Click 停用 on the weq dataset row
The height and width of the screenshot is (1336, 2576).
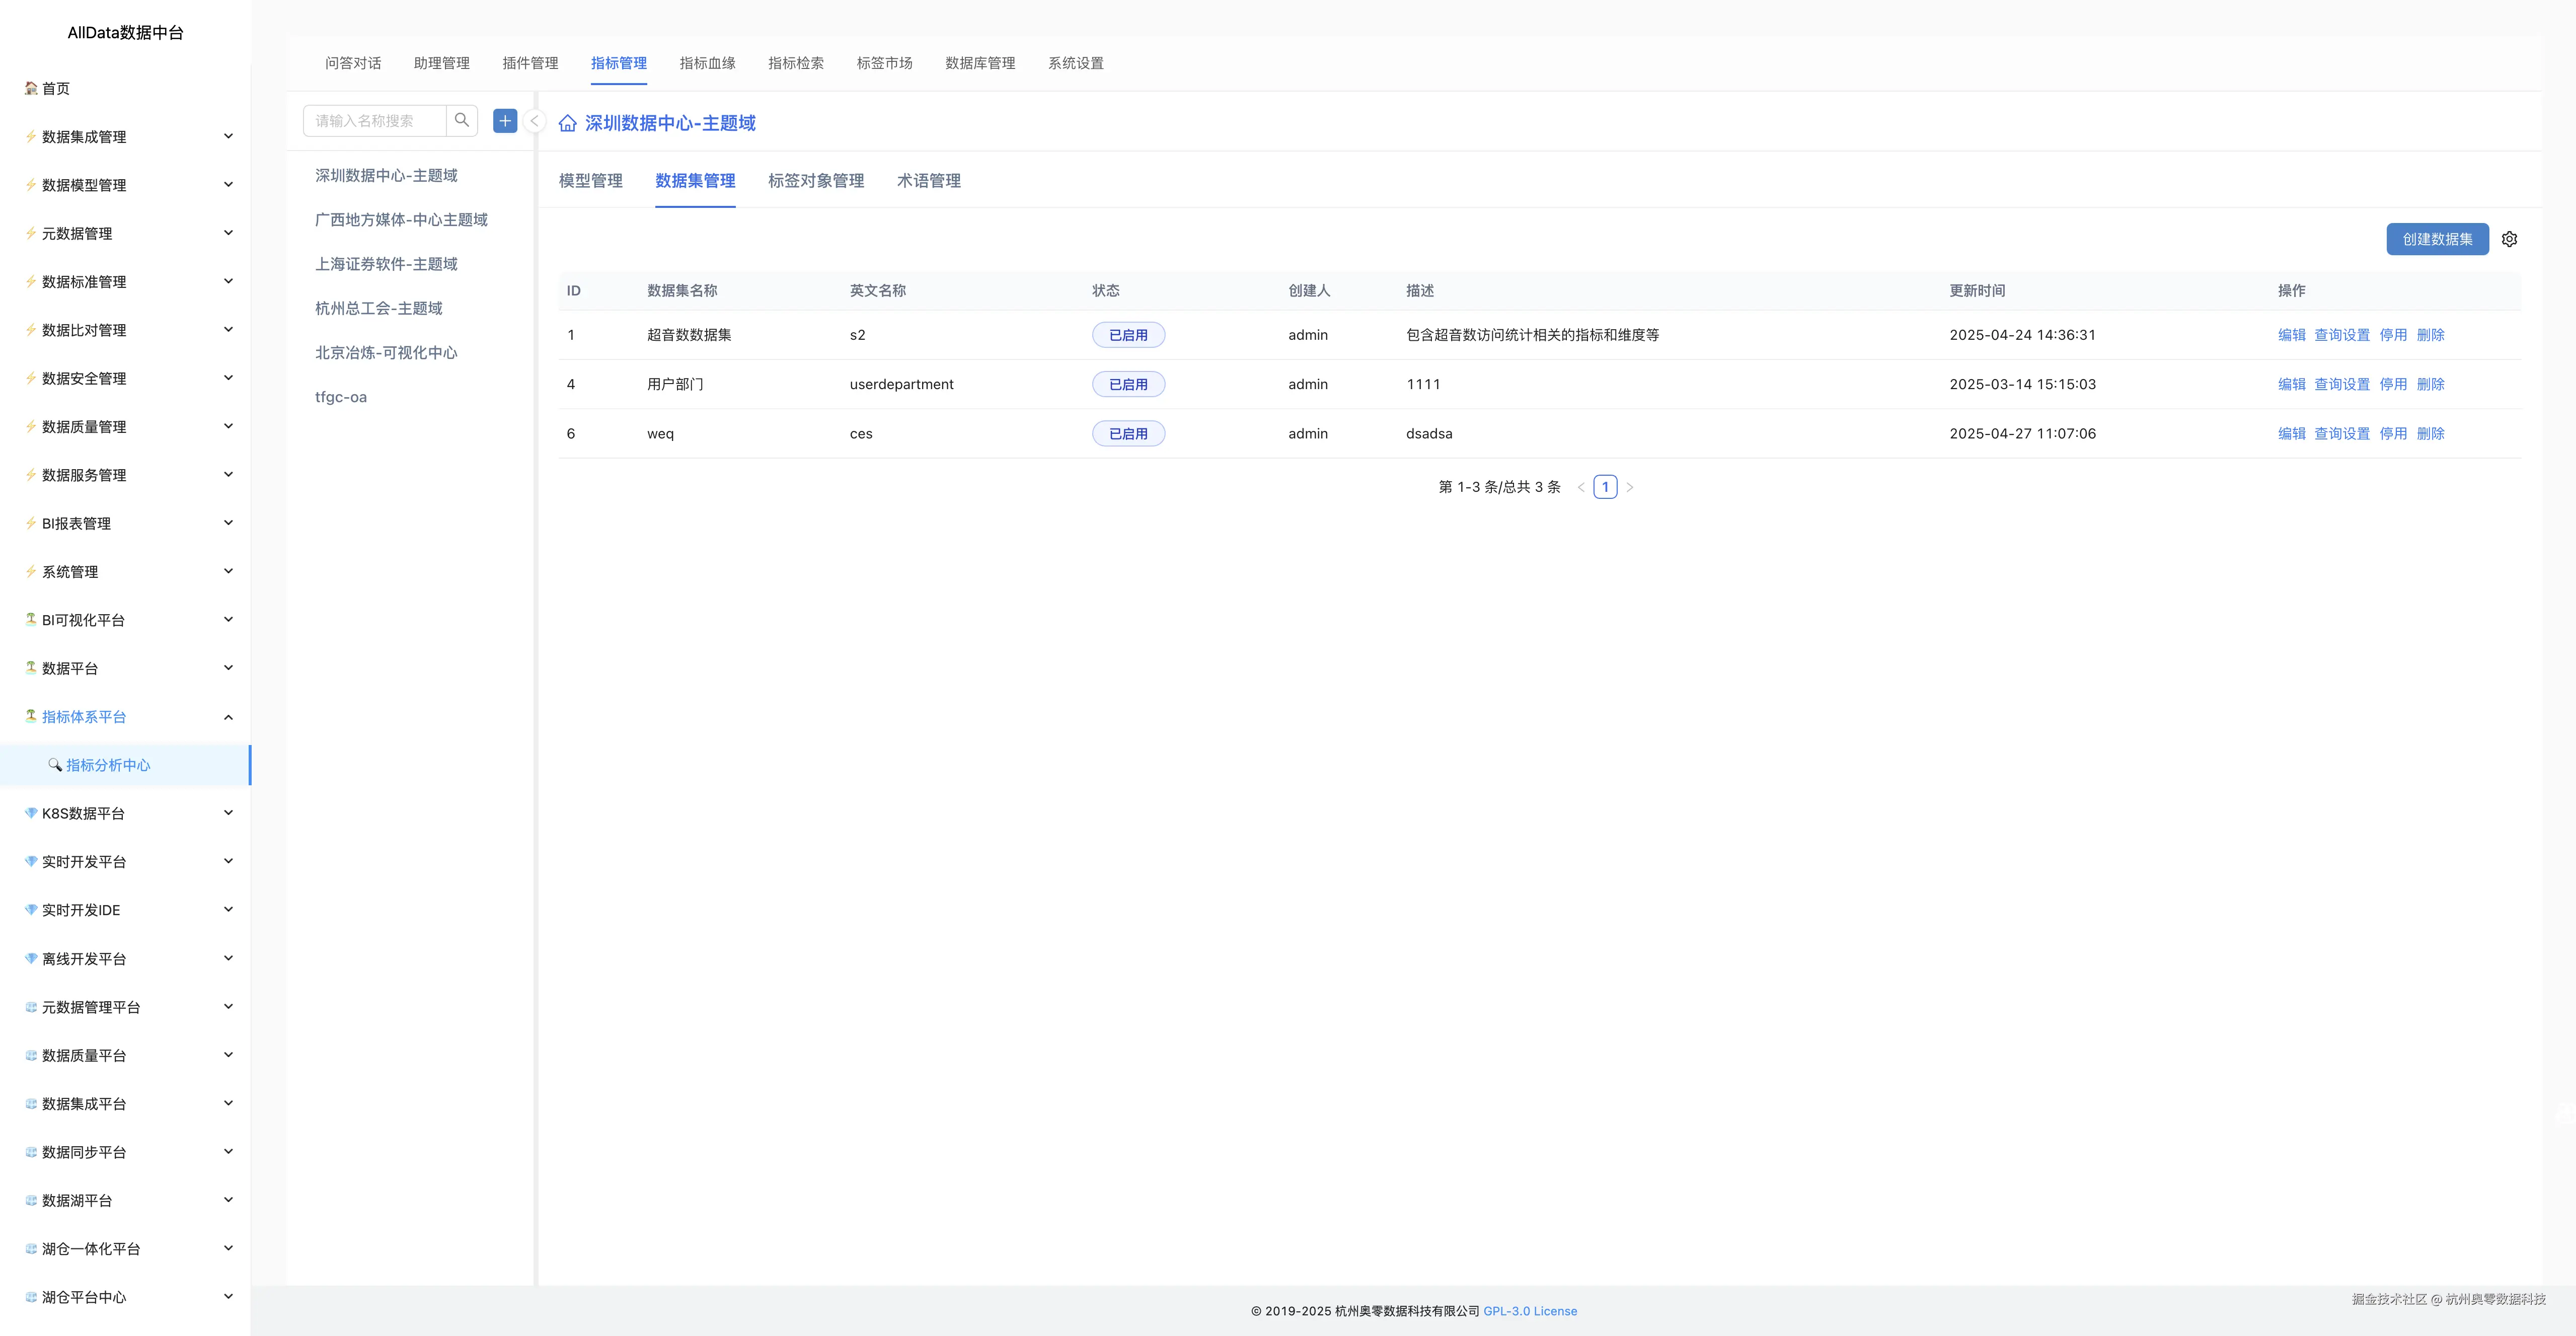(2392, 433)
